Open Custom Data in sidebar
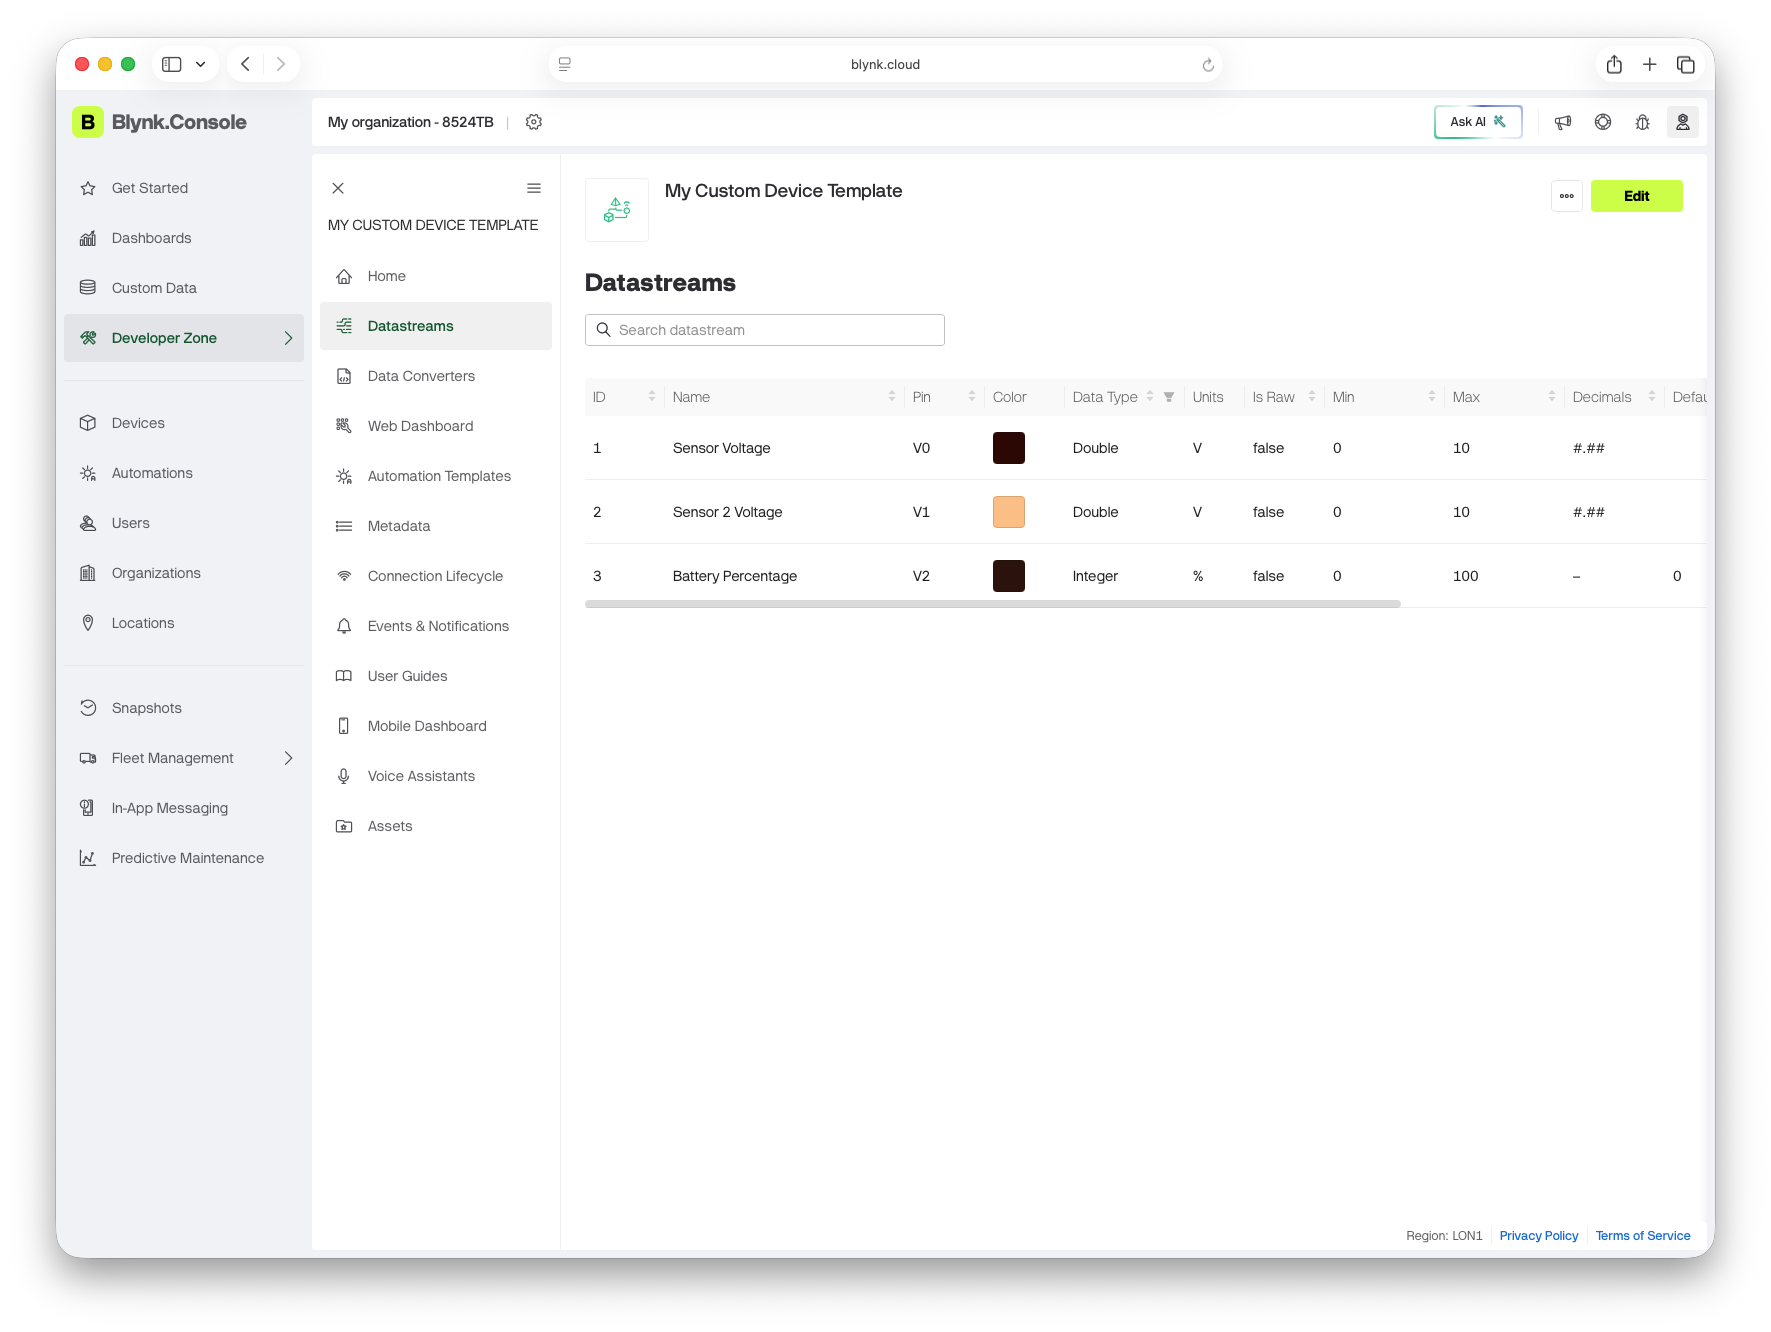This screenshot has width=1771, height=1332. tap(184, 288)
